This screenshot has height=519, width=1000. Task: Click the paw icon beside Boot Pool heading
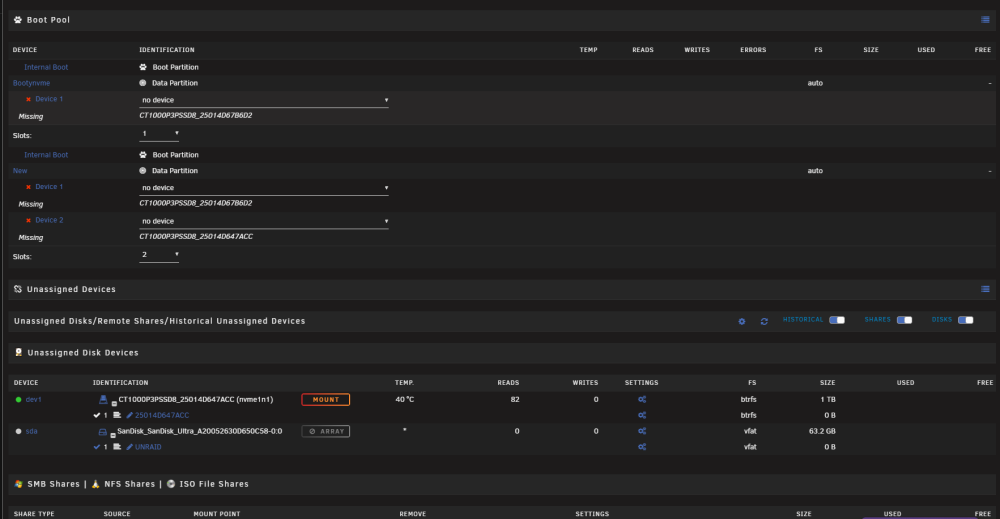point(18,20)
